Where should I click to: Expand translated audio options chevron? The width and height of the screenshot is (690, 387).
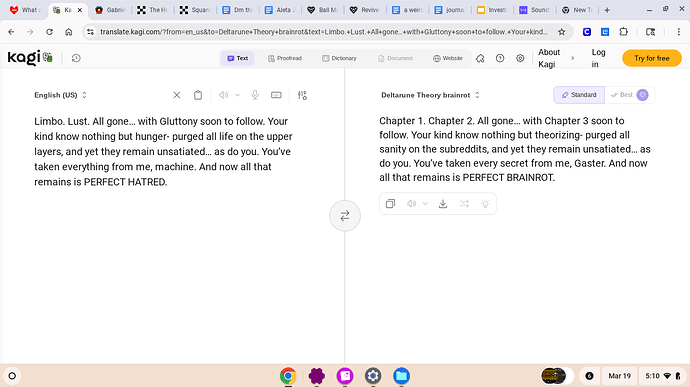point(425,203)
